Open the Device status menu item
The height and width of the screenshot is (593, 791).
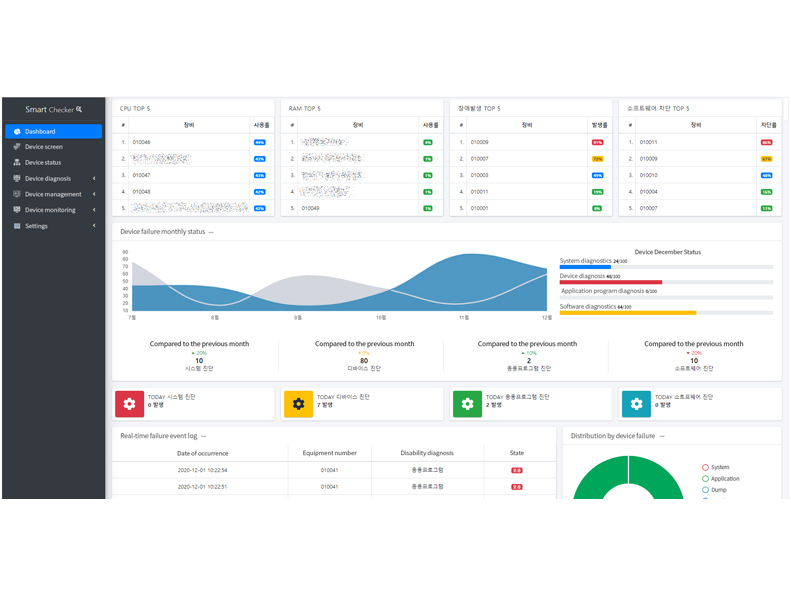tap(53, 162)
